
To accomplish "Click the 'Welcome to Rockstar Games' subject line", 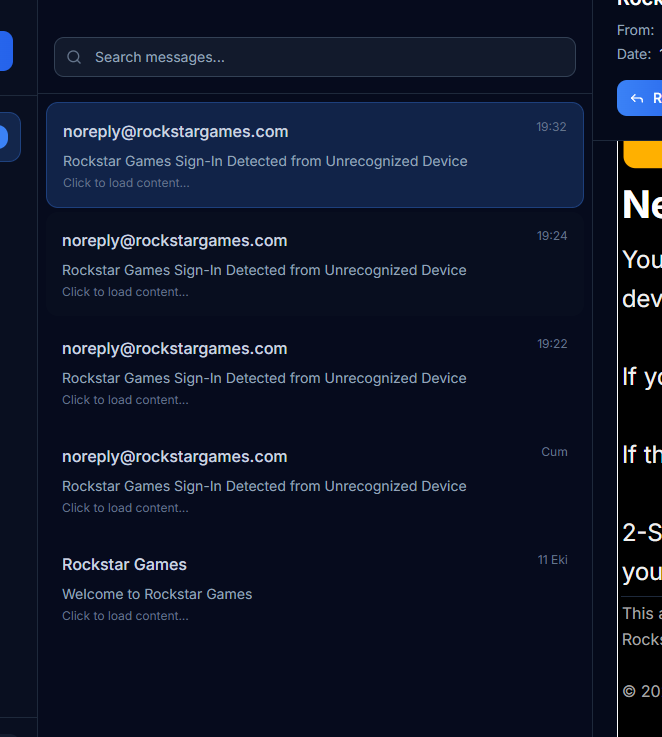I will (157, 594).
